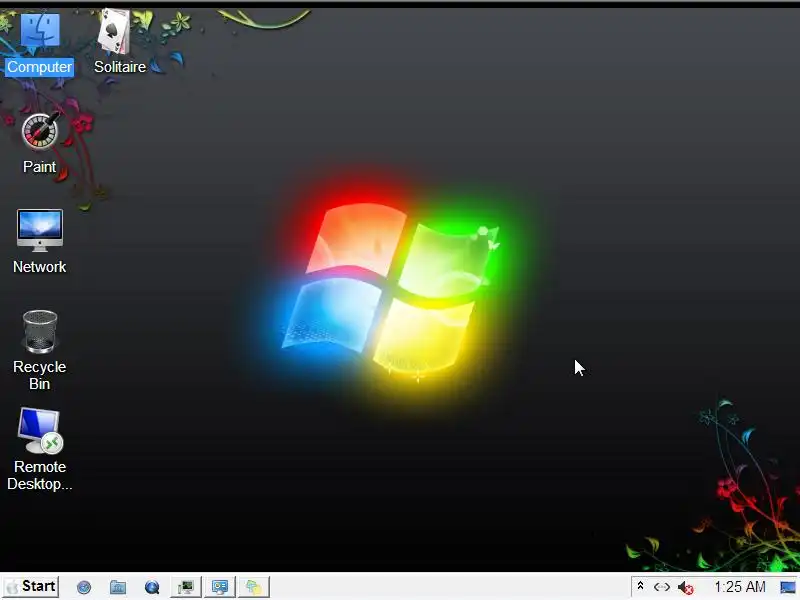Click the taskbar button with yellow-green icon
The image size is (800, 600).
[254, 587]
